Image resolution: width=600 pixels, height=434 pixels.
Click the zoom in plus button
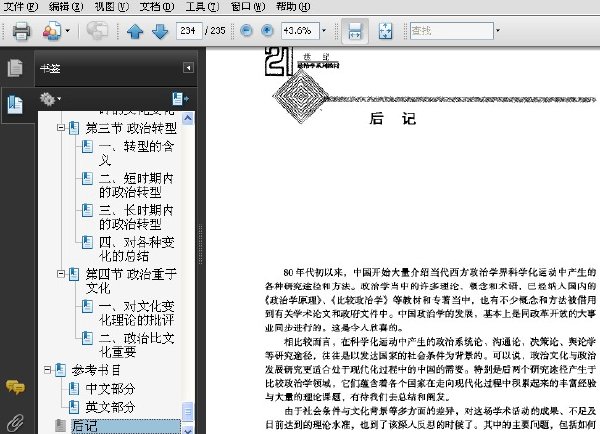(267, 31)
